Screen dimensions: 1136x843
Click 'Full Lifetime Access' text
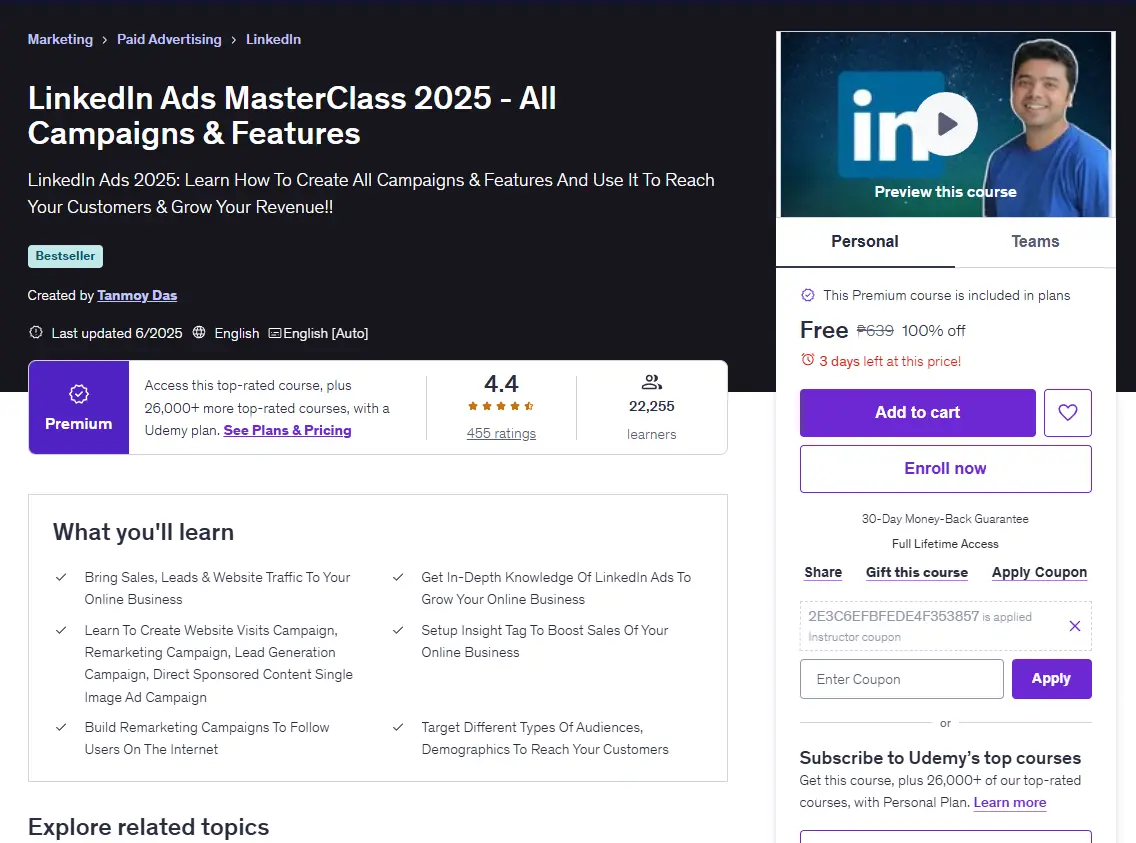point(945,544)
